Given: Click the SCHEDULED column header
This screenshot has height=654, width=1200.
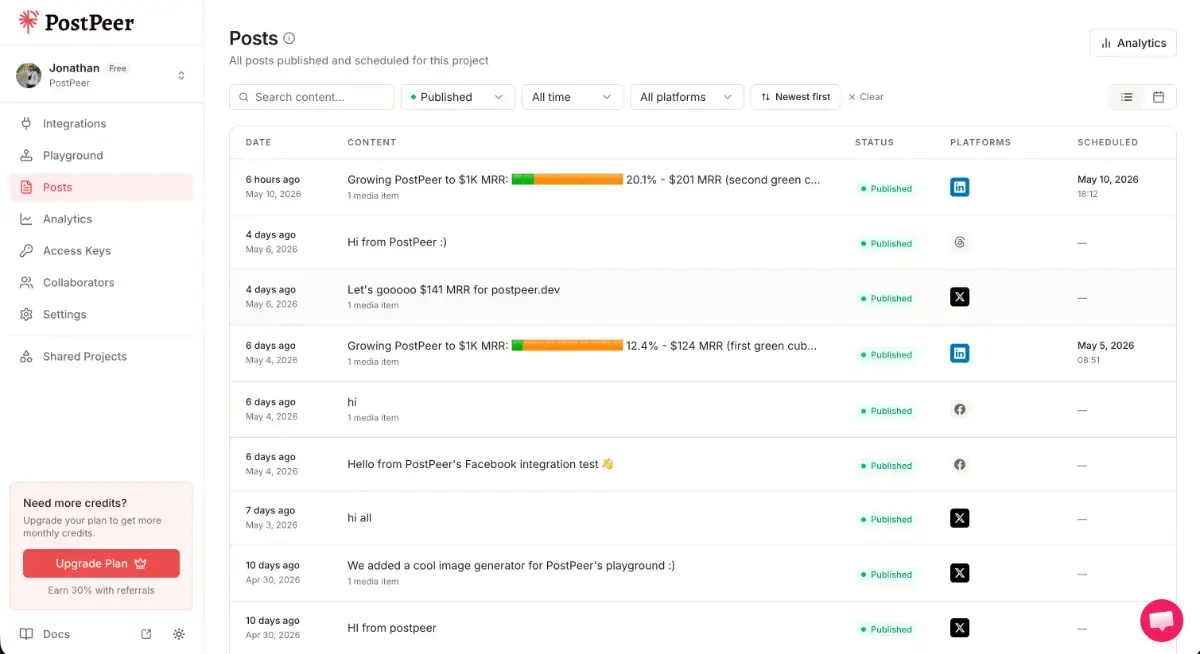Looking at the screenshot, I should pyautogui.click(x=1107, y=142).
